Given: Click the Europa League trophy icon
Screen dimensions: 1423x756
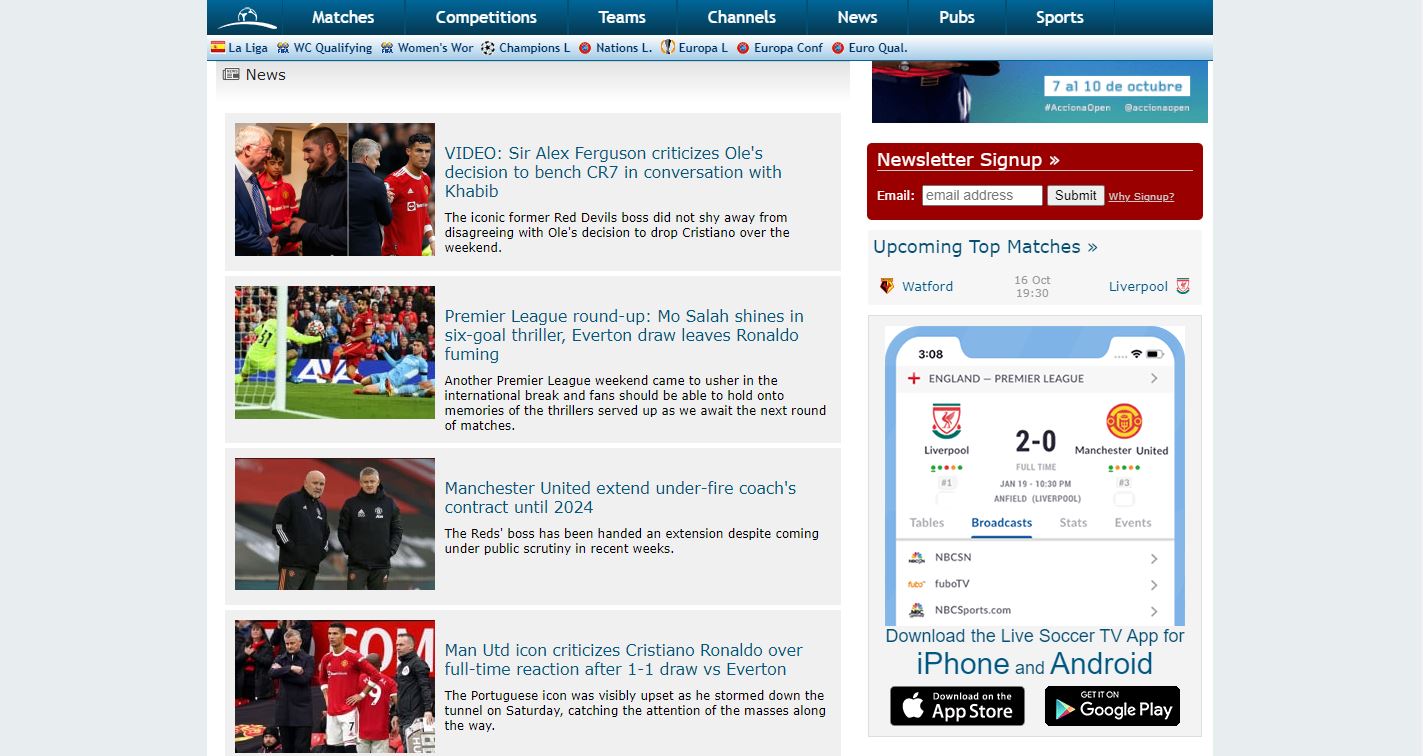Looking at the screenshot, I should 668,47.
